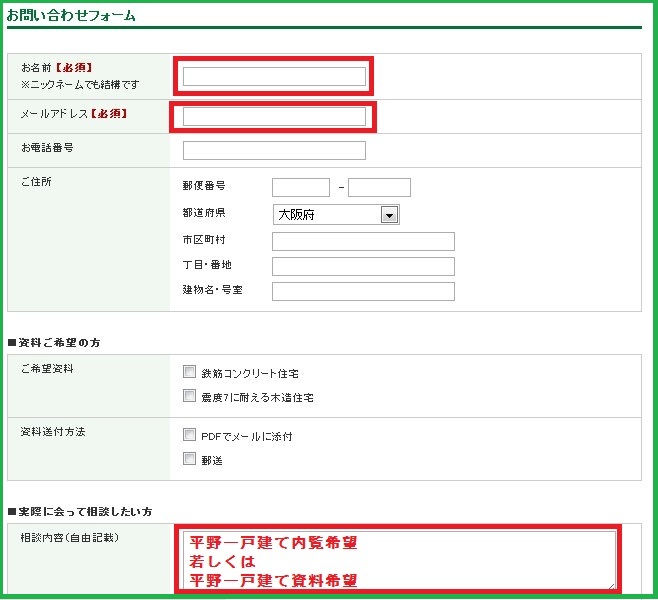Viewport: 658px width, 600px height.
Task: Click the 資料送付方法 row label
Action: pyautogui.click(x=53, y=432)
